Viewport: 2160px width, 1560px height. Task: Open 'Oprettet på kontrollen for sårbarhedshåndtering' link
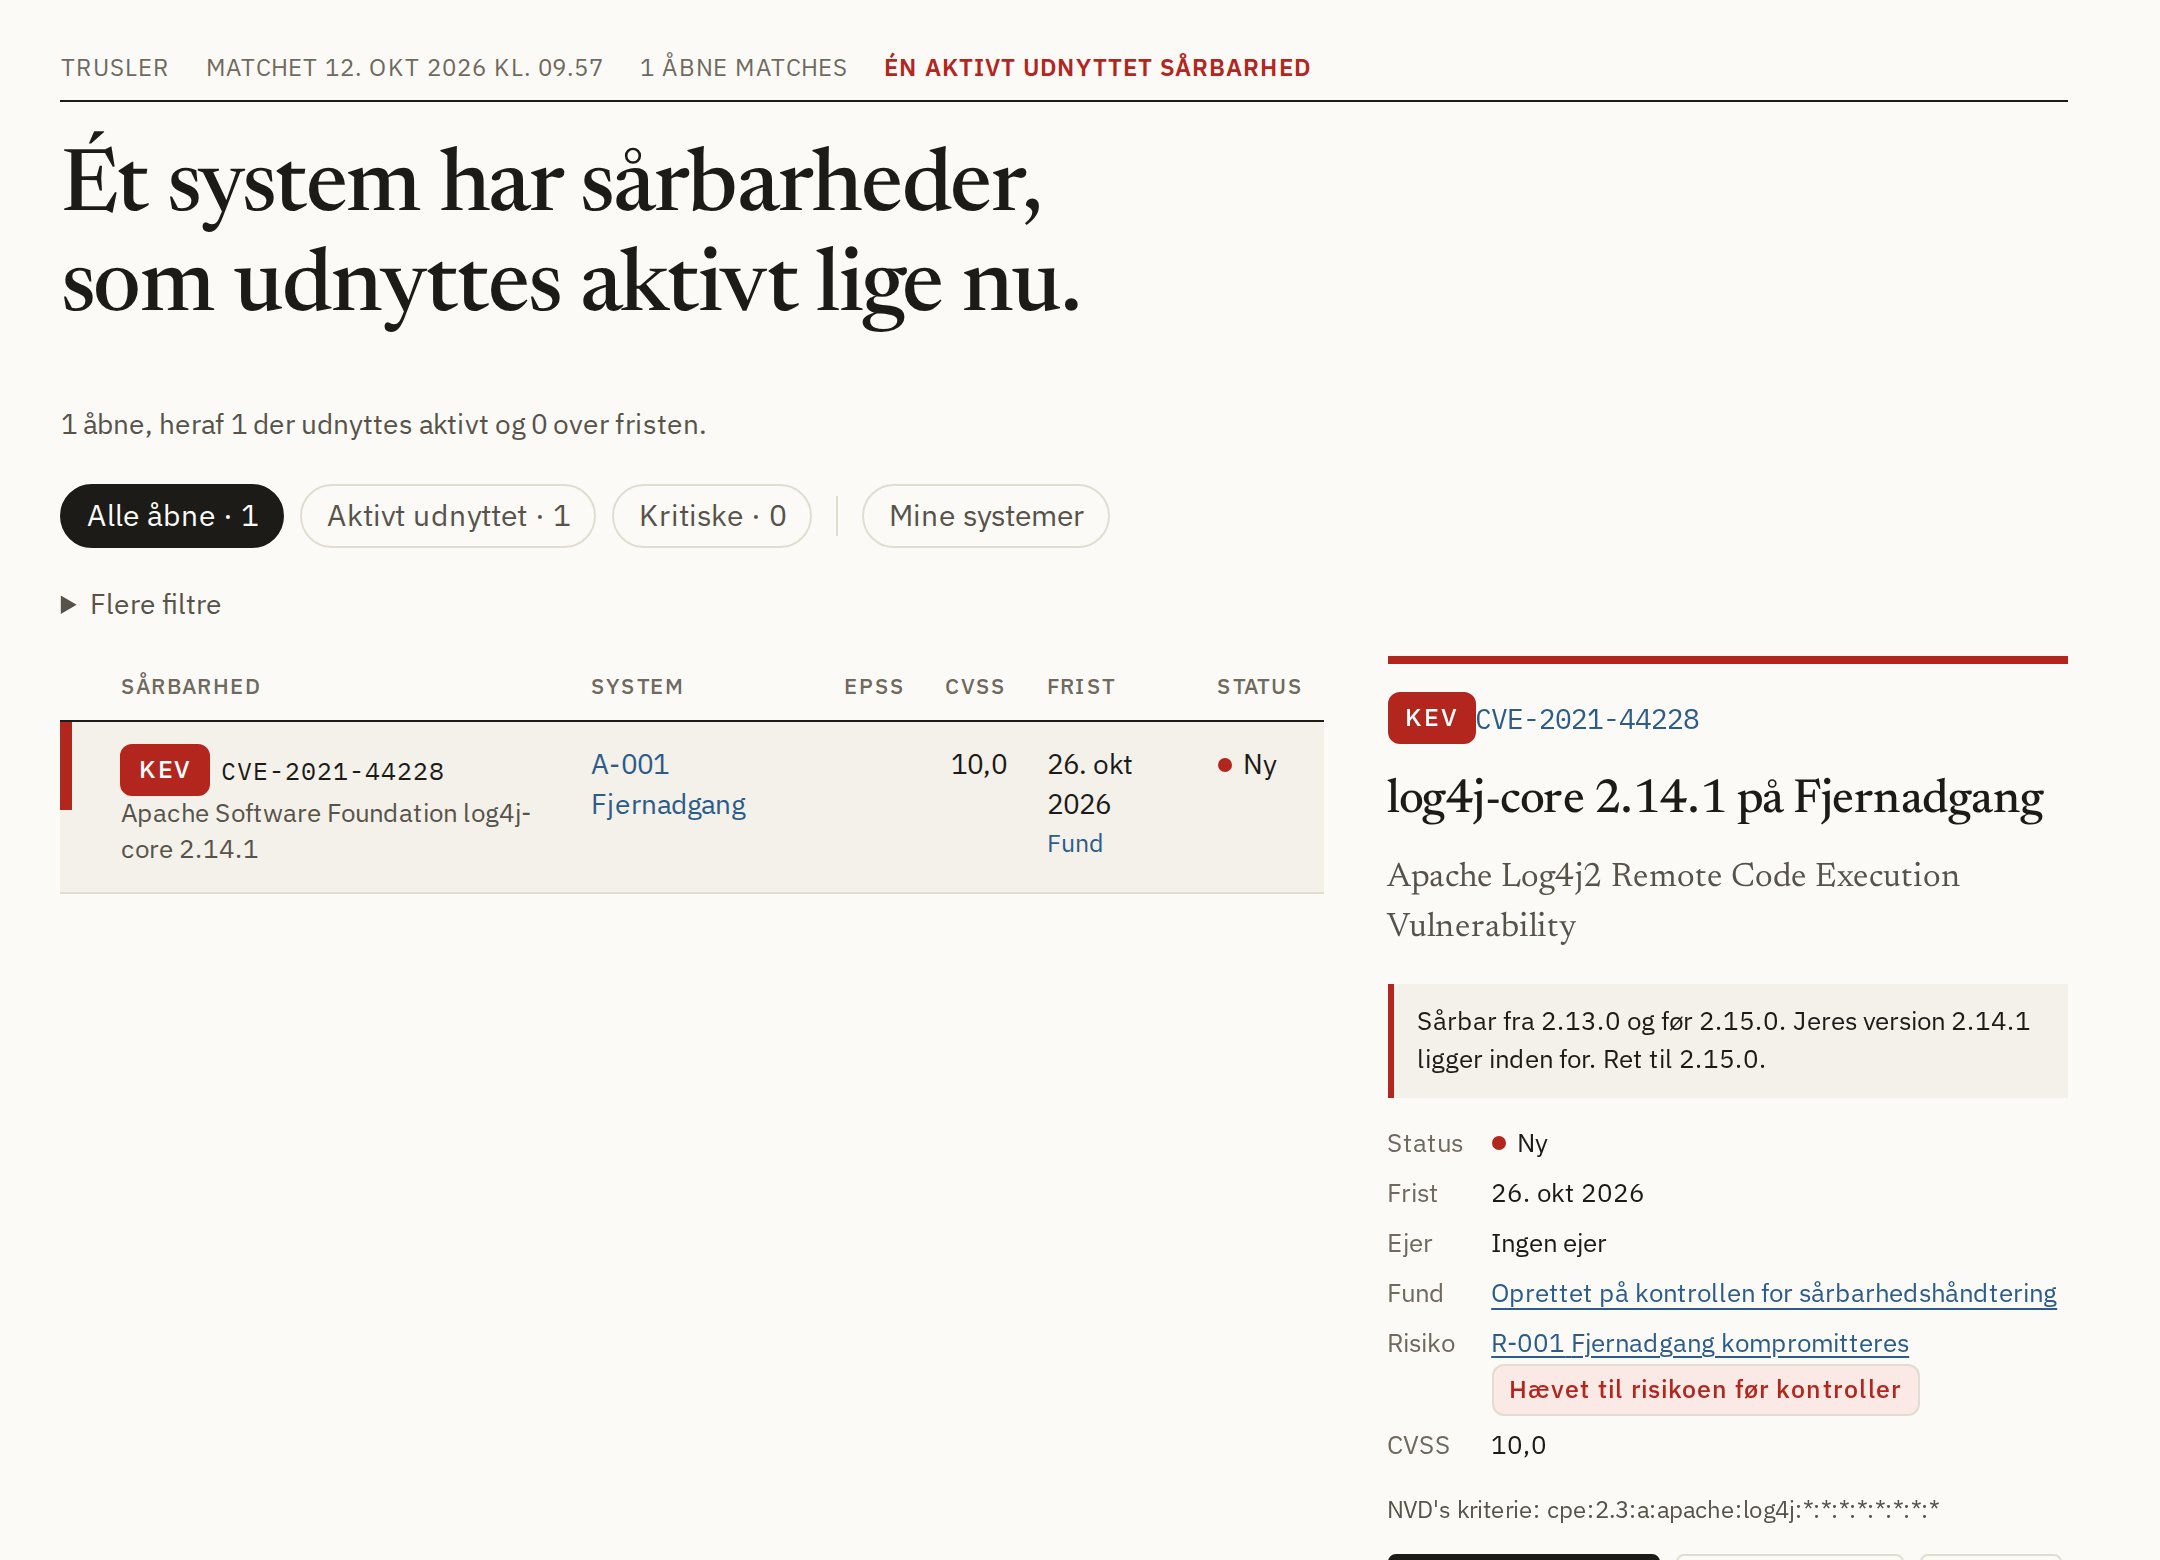click(x=1773, y=1293)
